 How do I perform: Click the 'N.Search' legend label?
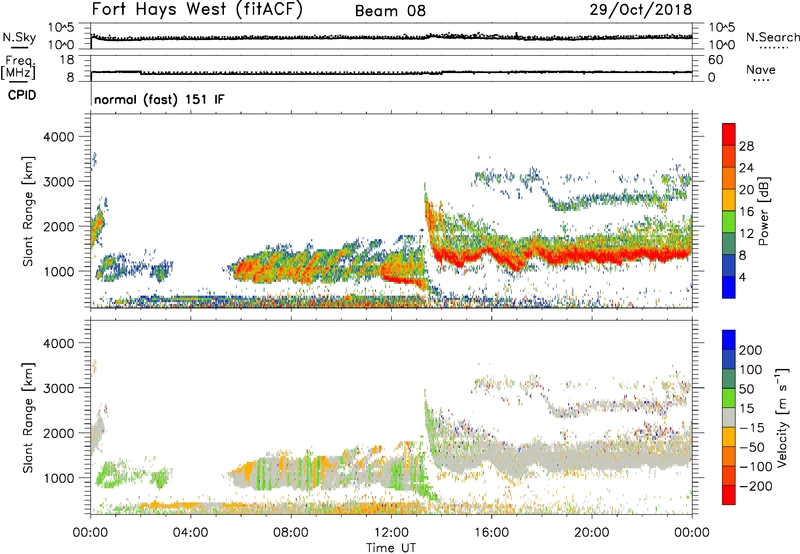(x=772, y=37)
